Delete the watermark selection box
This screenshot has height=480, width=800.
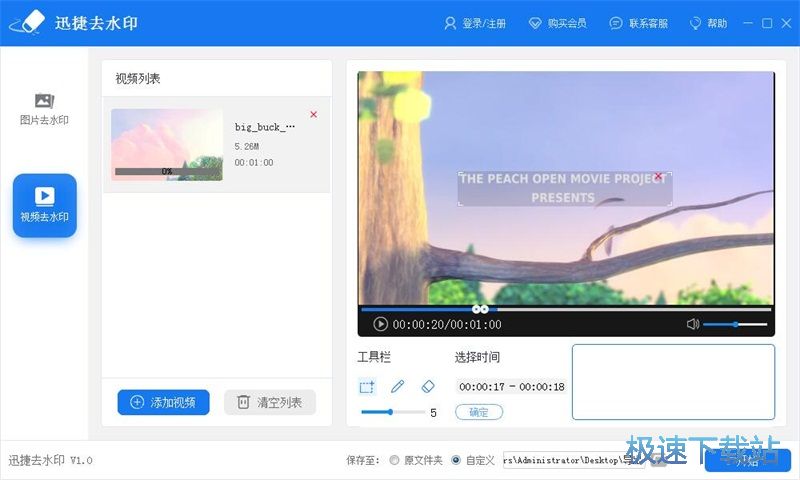tap(659, 176)
